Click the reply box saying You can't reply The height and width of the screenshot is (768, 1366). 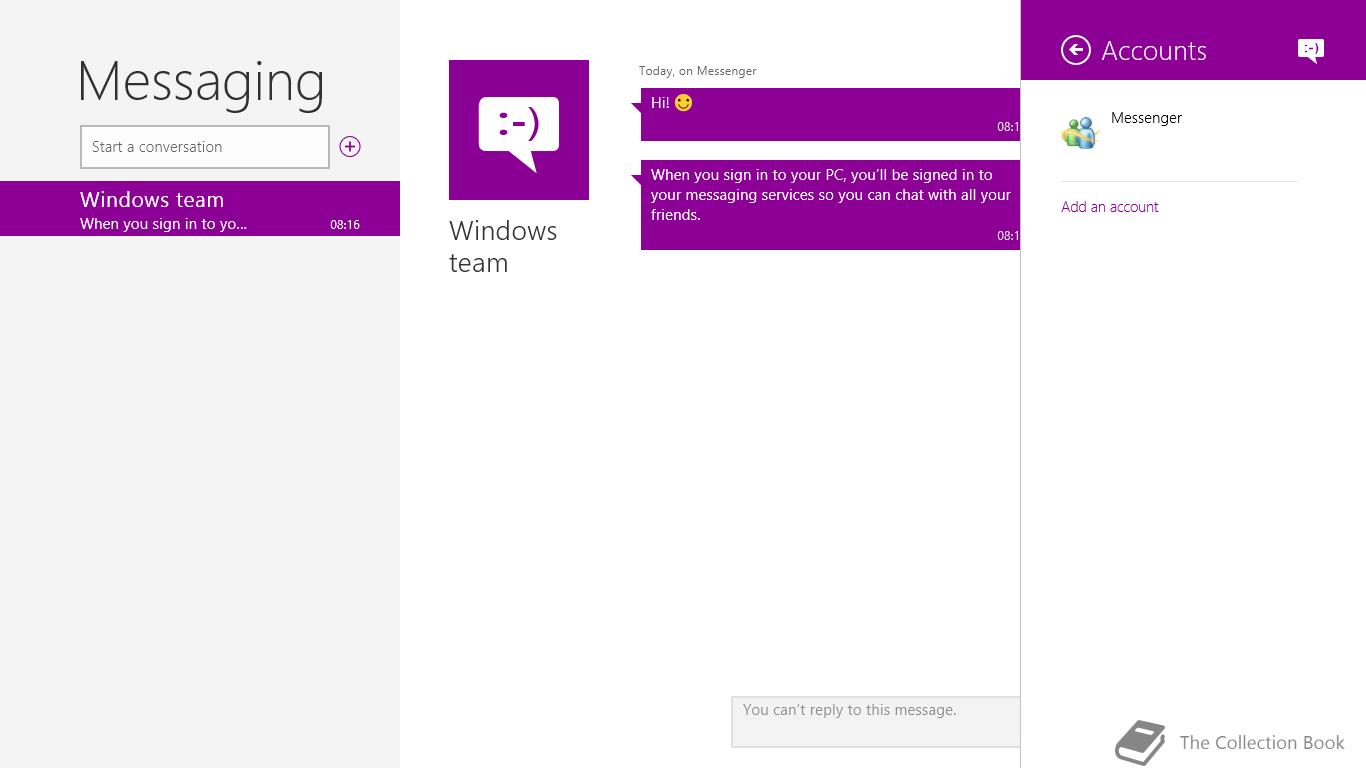point(876,722)
